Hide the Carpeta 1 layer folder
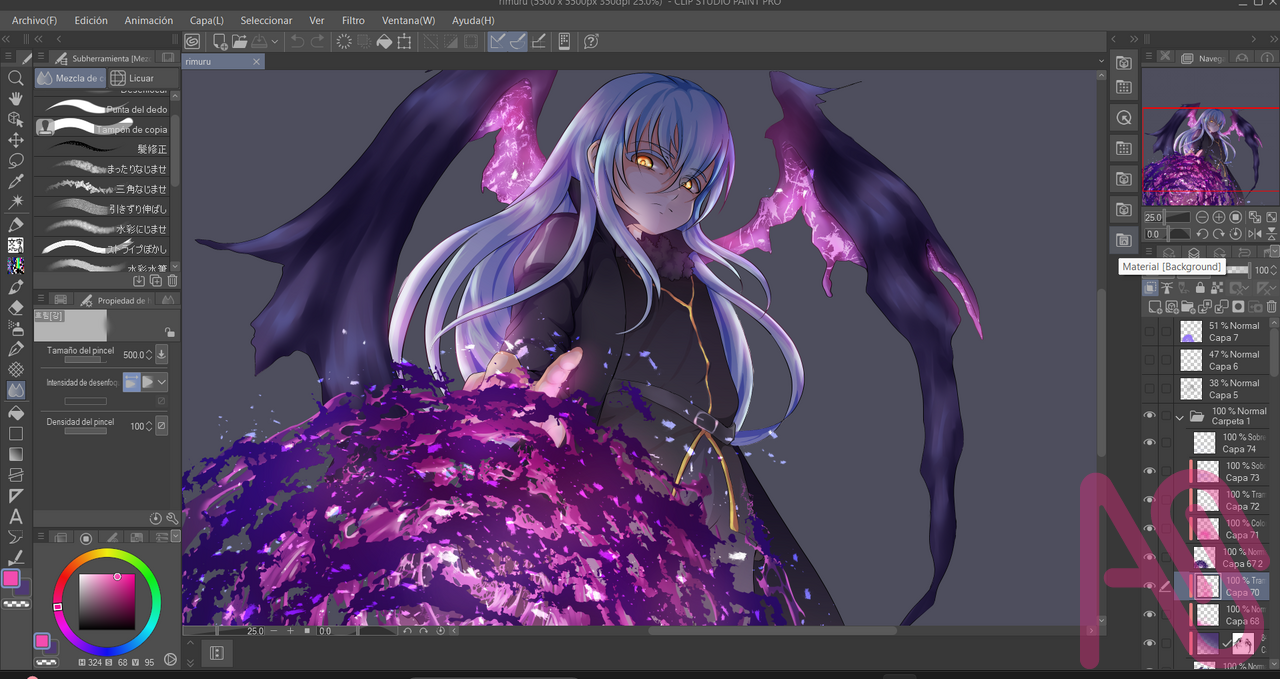1280x679 pixels. pos(1149,415)
